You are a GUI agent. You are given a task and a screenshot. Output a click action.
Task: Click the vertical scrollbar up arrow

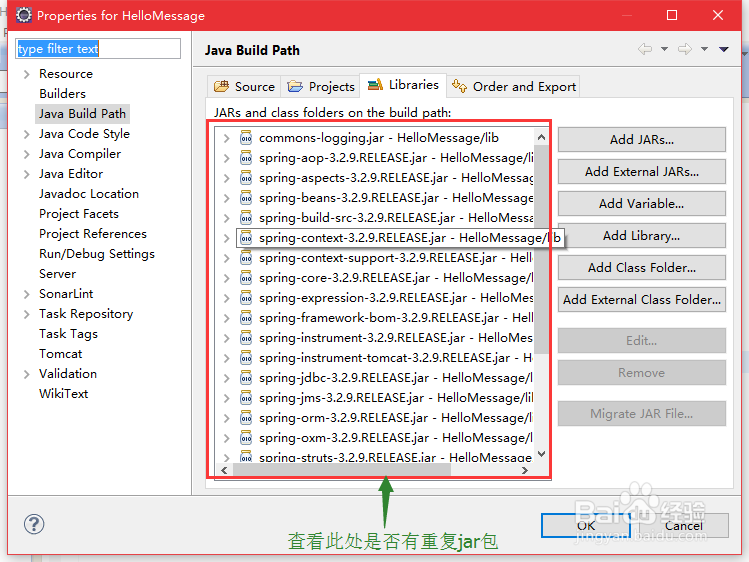point(541,138)
